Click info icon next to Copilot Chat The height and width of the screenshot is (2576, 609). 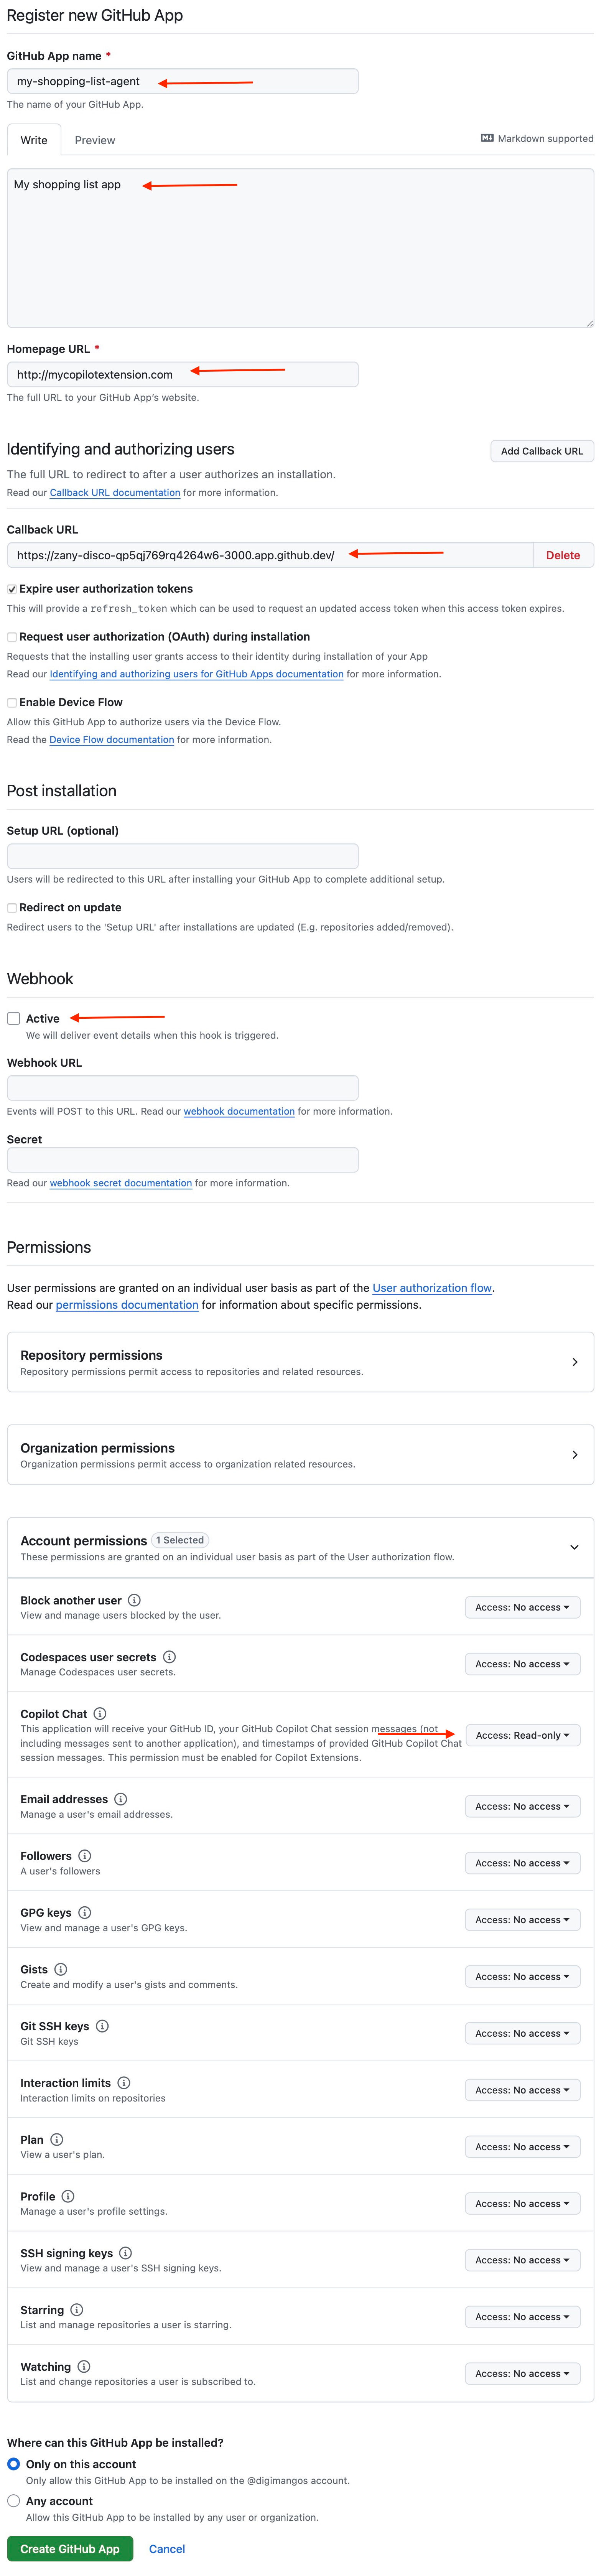pos(100,1714)
